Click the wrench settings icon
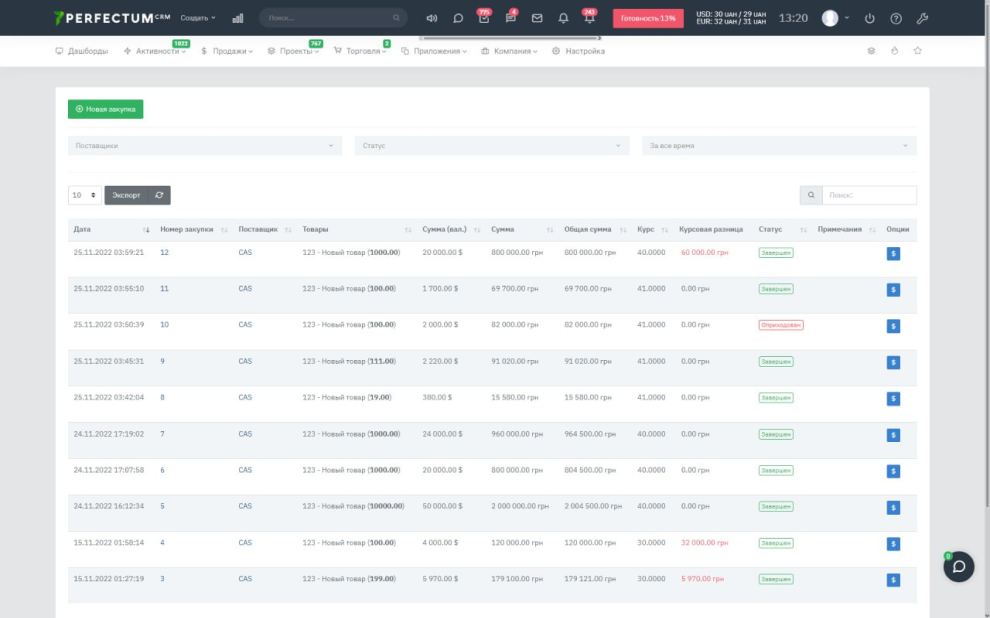 pyautogui.click(x=922, y=18)
